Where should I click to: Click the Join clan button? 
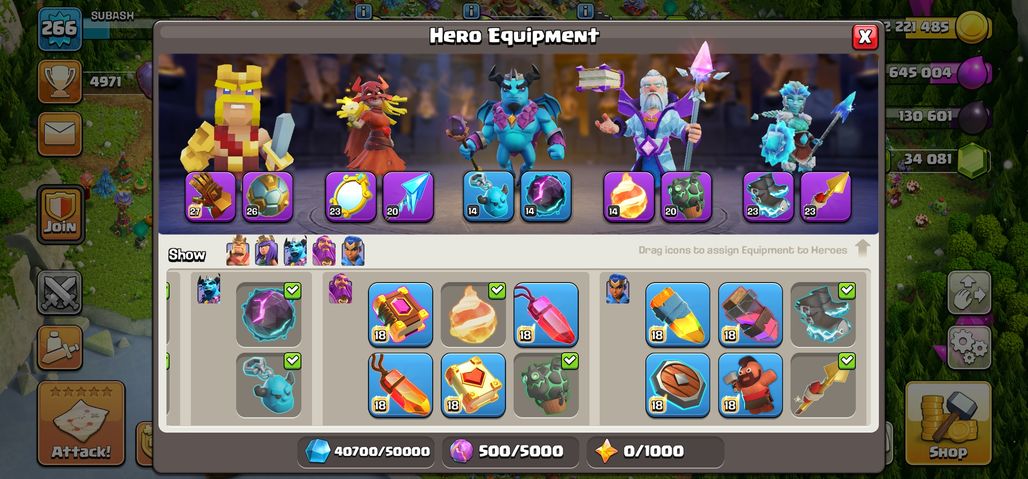(60, 214)
